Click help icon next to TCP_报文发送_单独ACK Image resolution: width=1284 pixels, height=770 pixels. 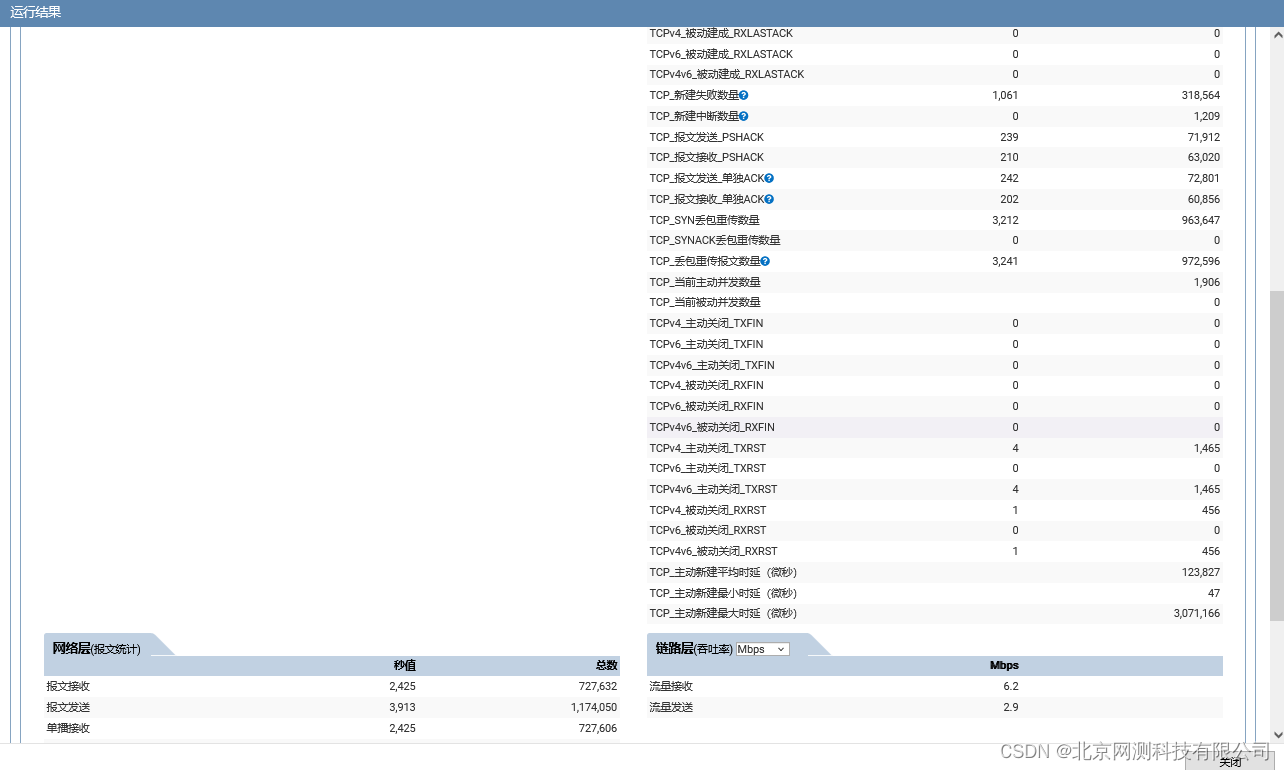pos(769,178)
